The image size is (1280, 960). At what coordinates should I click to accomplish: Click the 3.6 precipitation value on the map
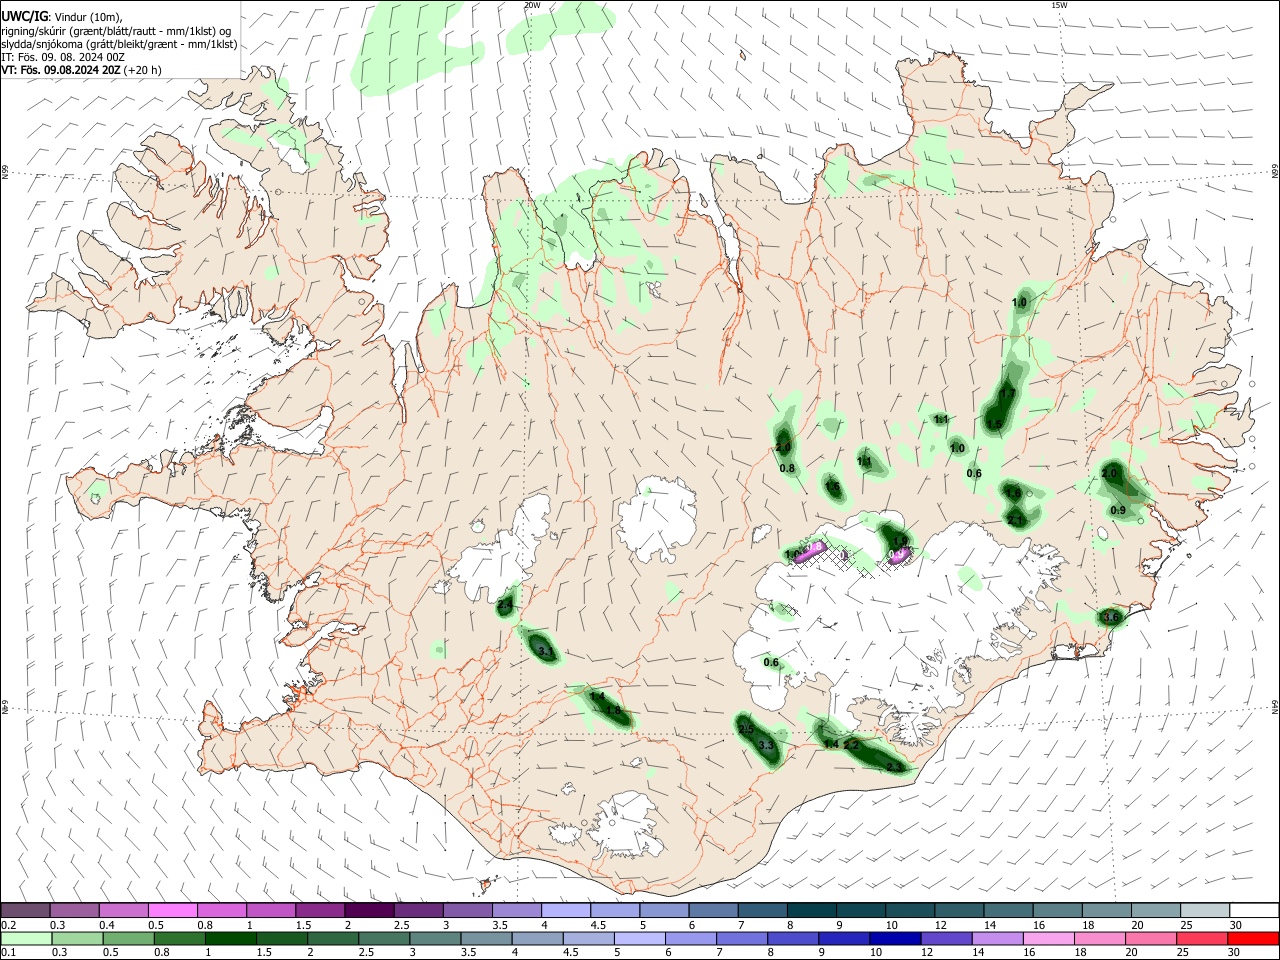[1110, 618]
